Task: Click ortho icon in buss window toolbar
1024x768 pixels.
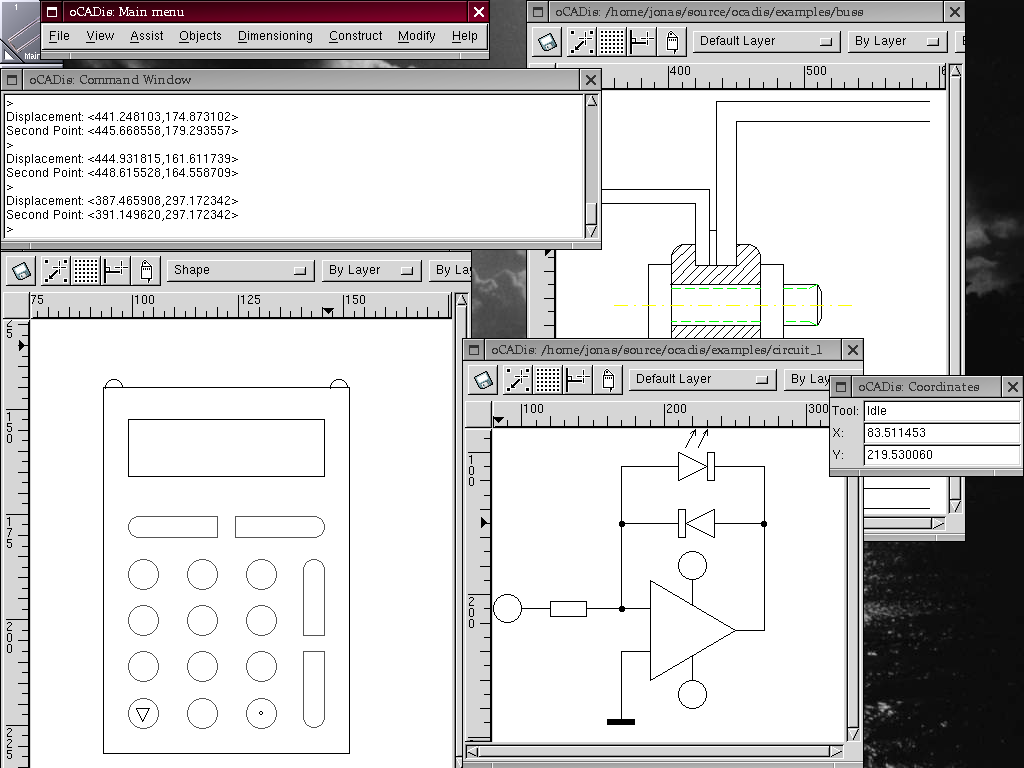Action: (642, 41)
